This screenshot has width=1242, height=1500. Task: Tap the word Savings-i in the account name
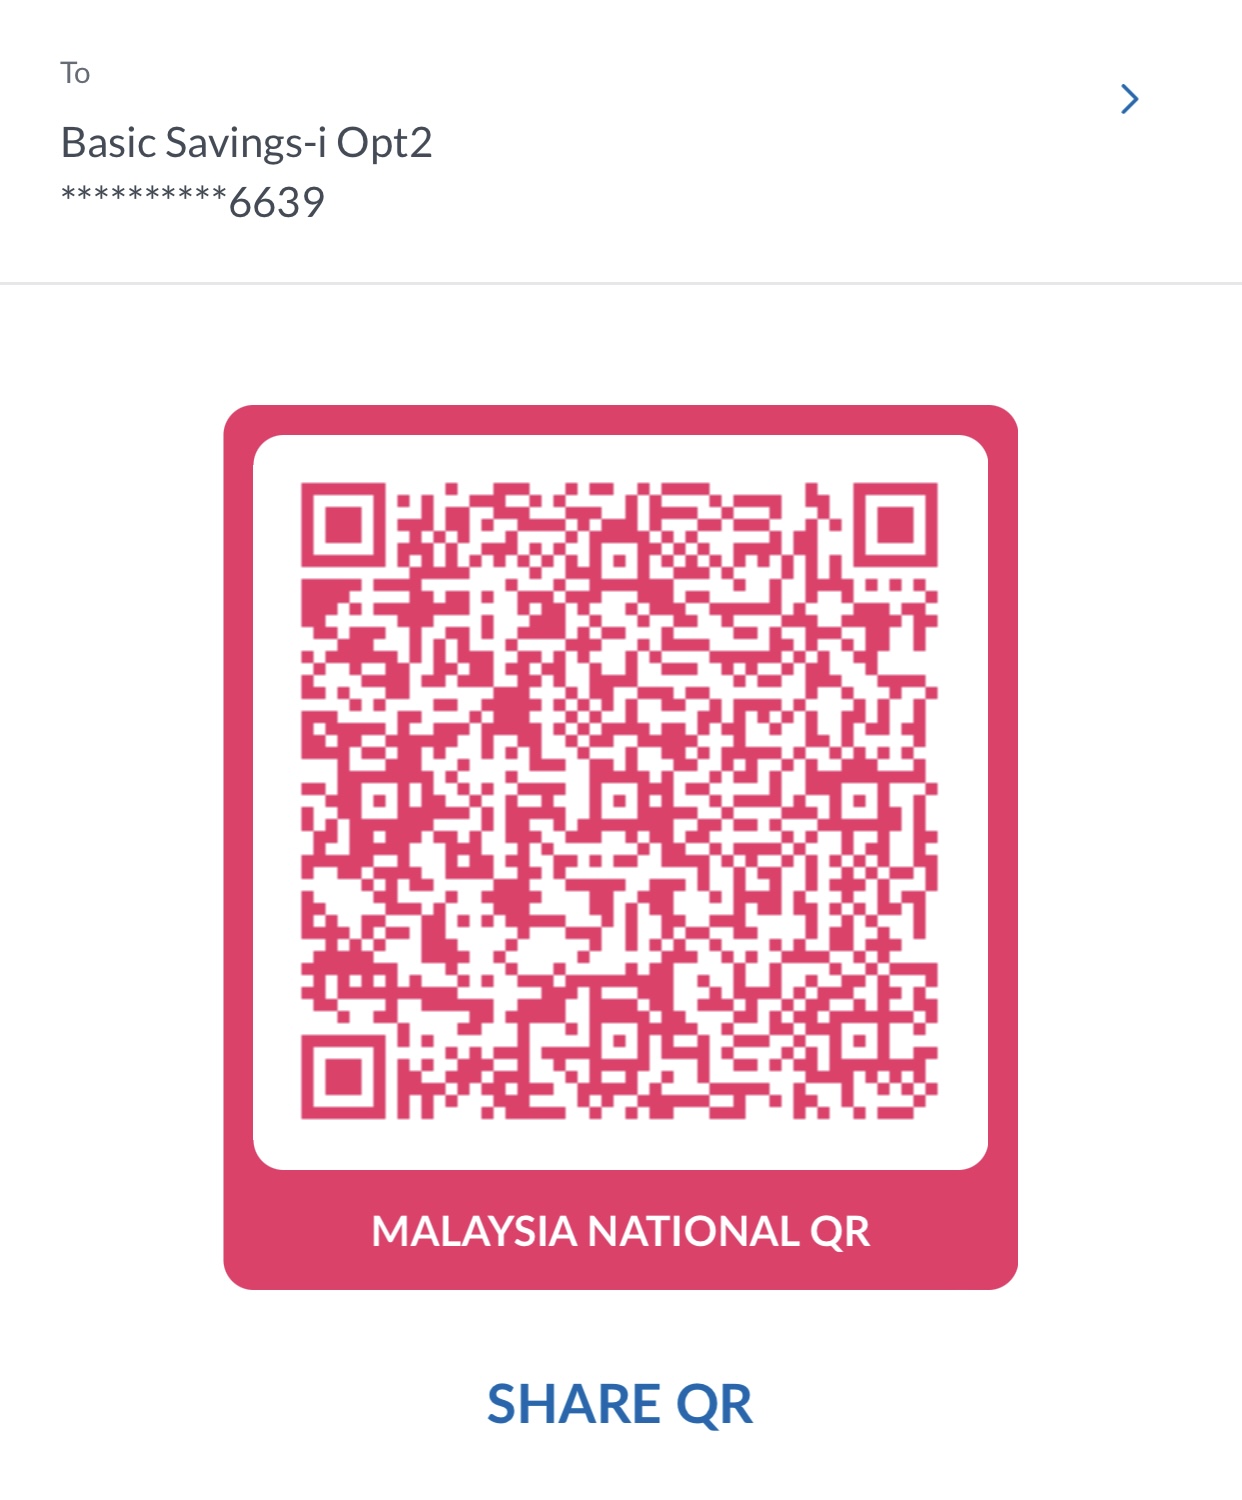pyautogui.click(x=246, y=143)
